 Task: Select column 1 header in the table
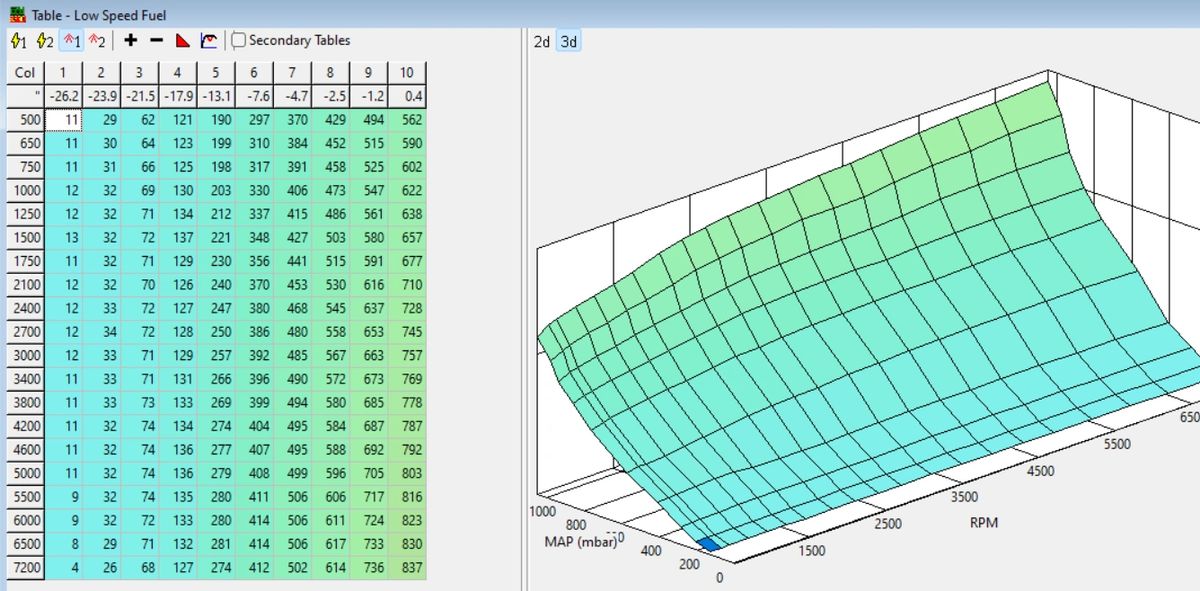point(62,72)
